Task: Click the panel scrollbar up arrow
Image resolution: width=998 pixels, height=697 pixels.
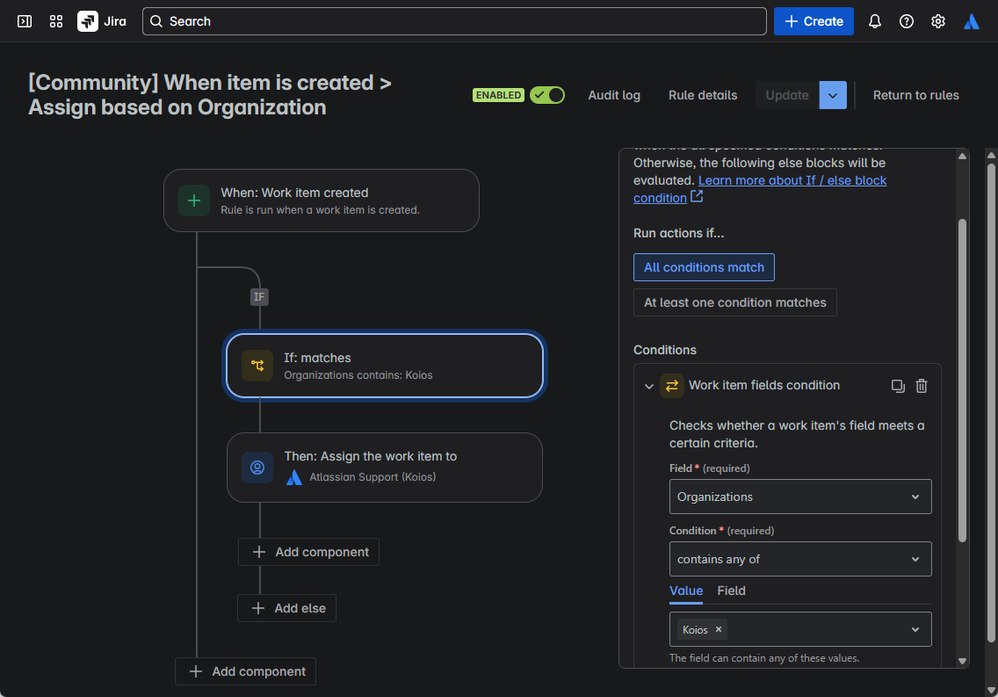Action: (x=962, y=156)
